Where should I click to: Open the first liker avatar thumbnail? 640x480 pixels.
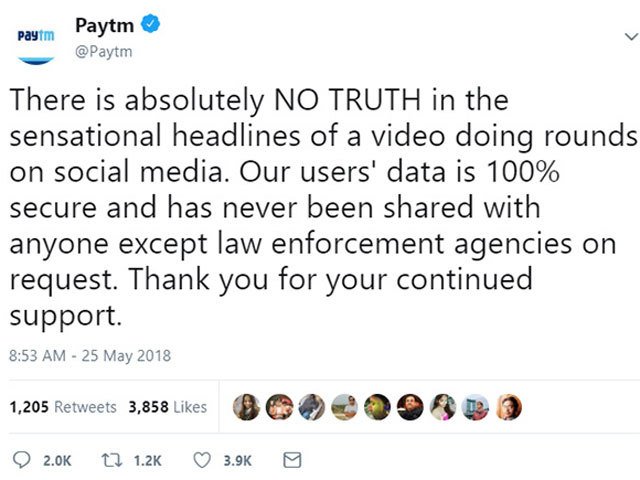[246, 407]
